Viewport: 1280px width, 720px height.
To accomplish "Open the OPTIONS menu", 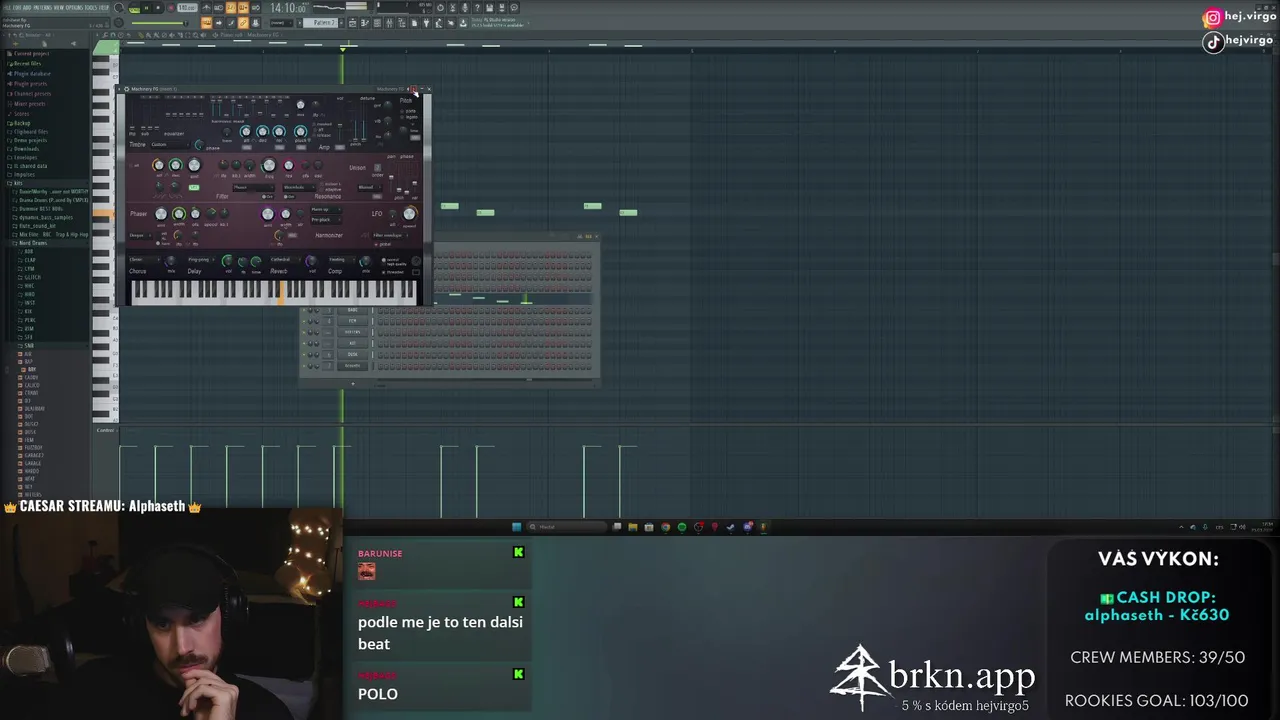I will point(74,7).
